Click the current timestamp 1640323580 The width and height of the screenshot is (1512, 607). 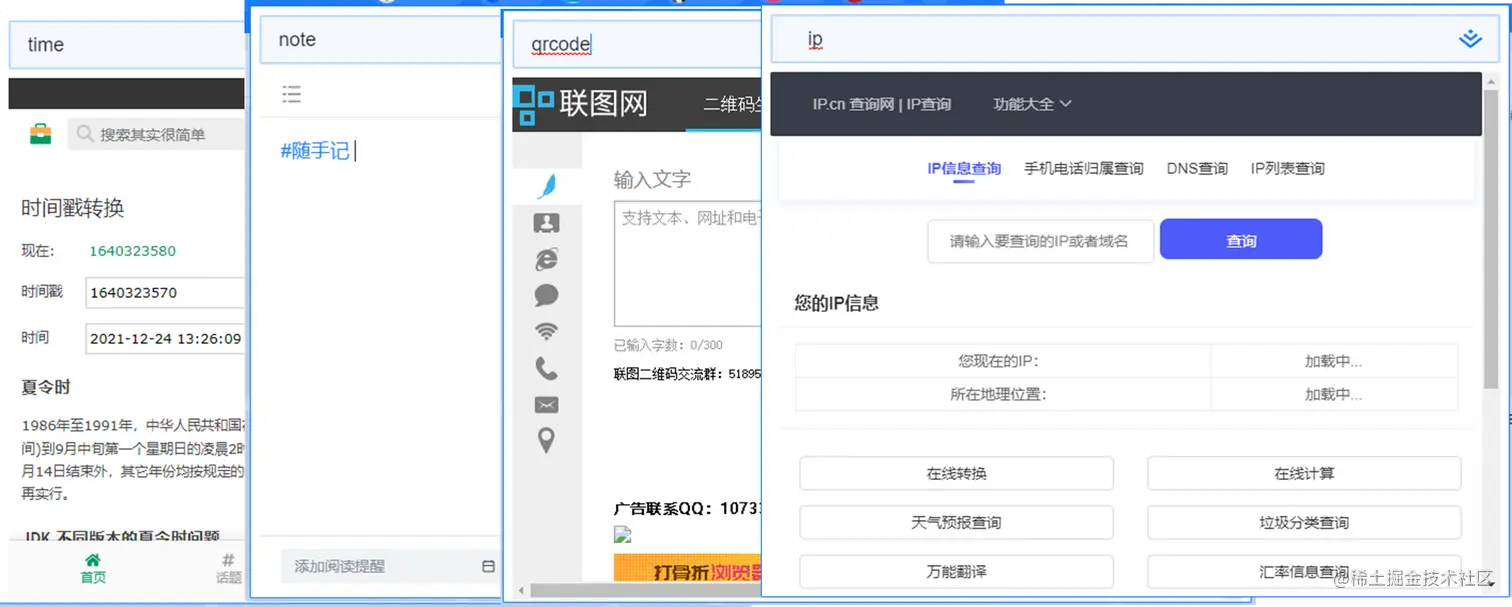[132, 251]
